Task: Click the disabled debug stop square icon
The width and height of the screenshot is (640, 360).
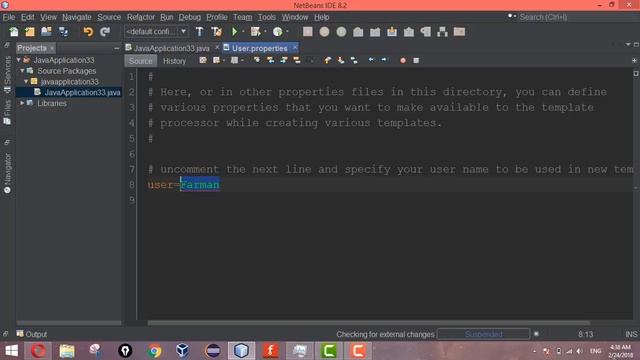Action: tap(308, 32)
